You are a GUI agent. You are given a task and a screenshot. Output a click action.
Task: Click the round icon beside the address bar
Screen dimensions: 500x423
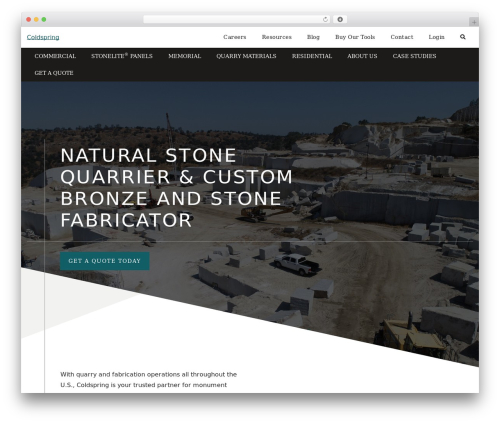[x=340, y=20]
